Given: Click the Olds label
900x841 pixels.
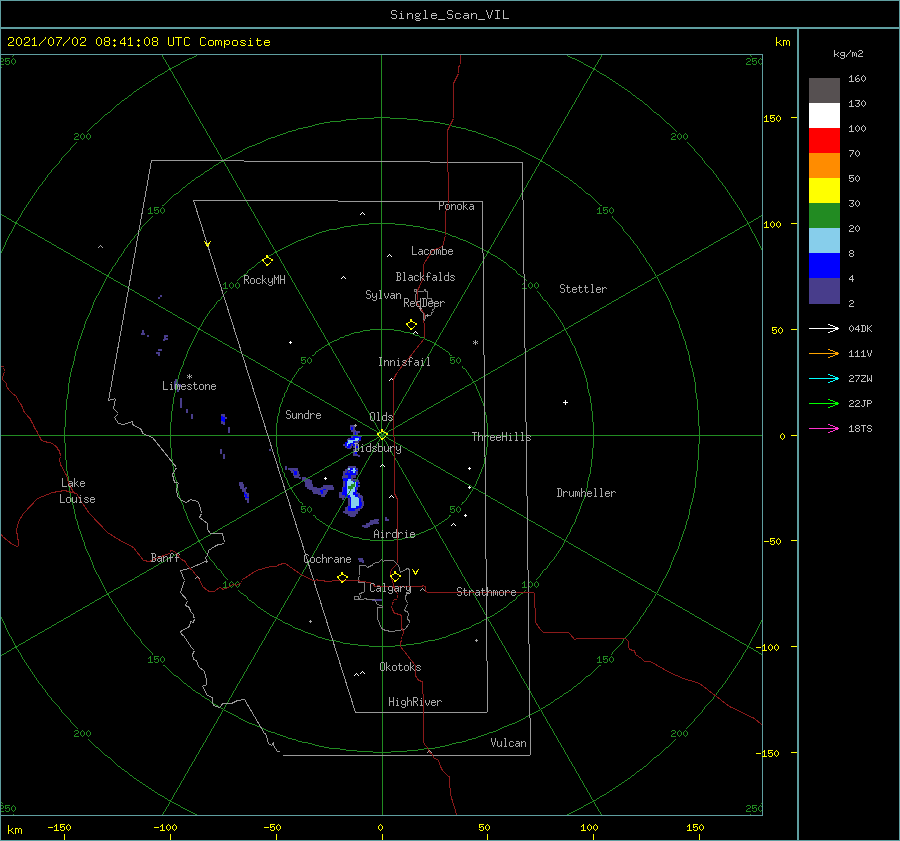Looking at the screenshot, I should pyautogui.click(x=381, y=417).
